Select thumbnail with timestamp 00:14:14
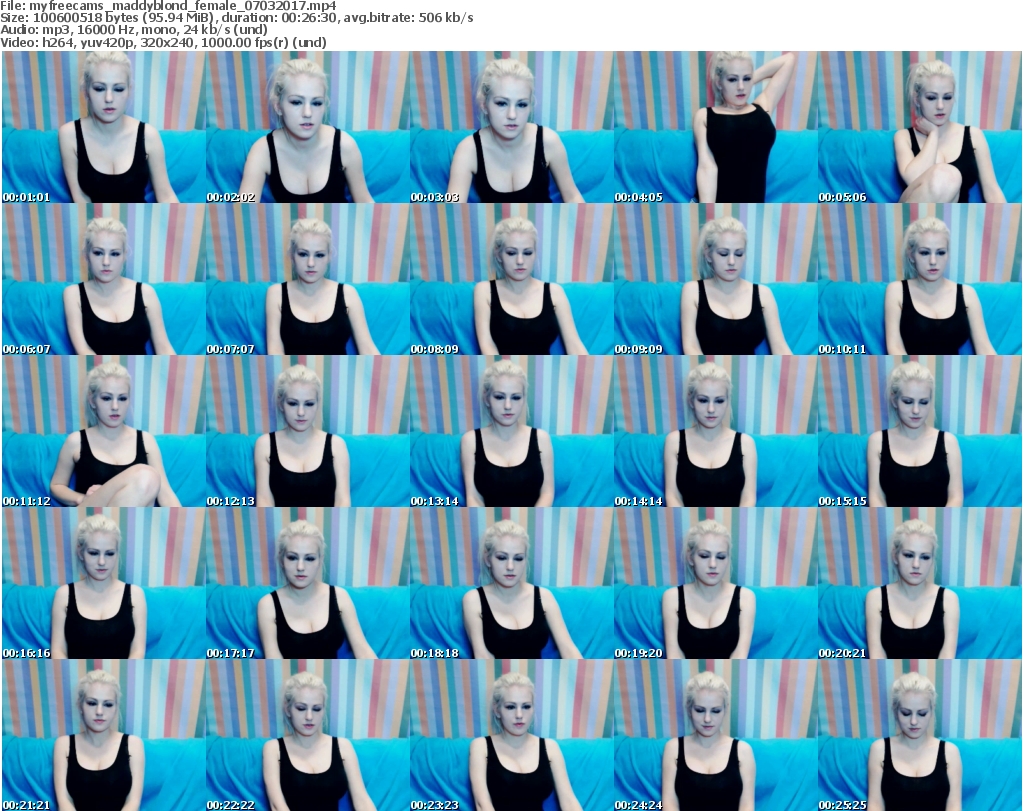The image size is (1024, 811). (x=716, y=432)
